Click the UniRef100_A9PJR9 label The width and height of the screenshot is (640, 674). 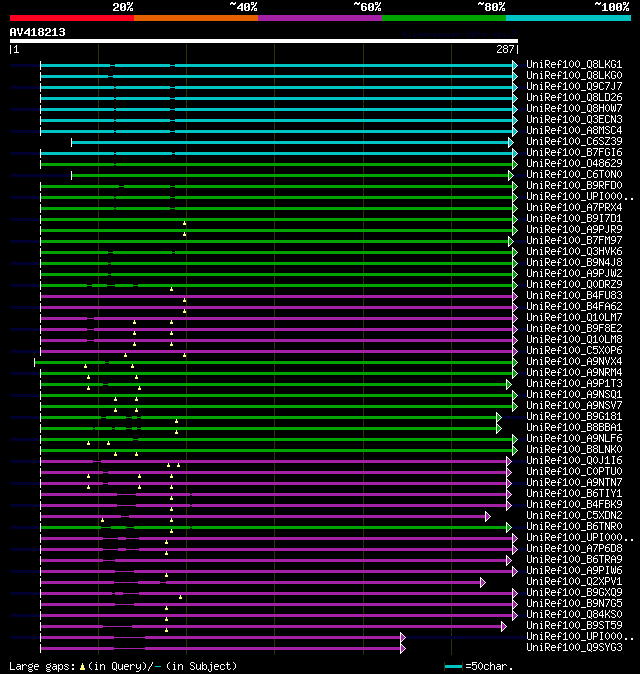tap(574, 230)
